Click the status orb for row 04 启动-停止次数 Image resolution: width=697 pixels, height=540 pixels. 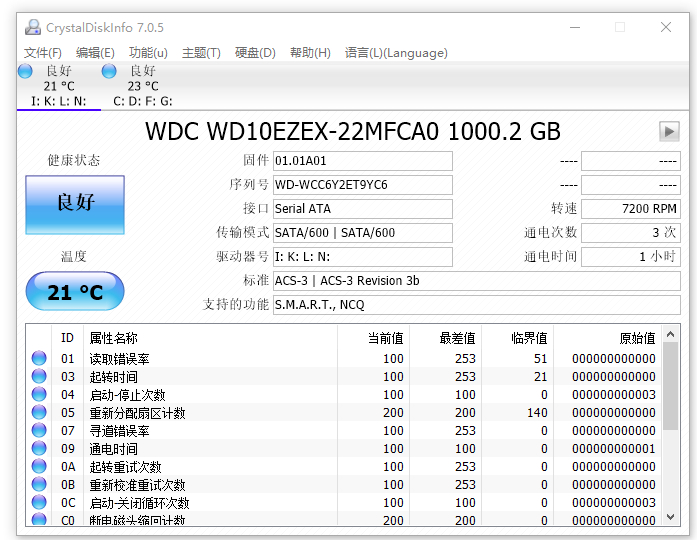point(39,394)
